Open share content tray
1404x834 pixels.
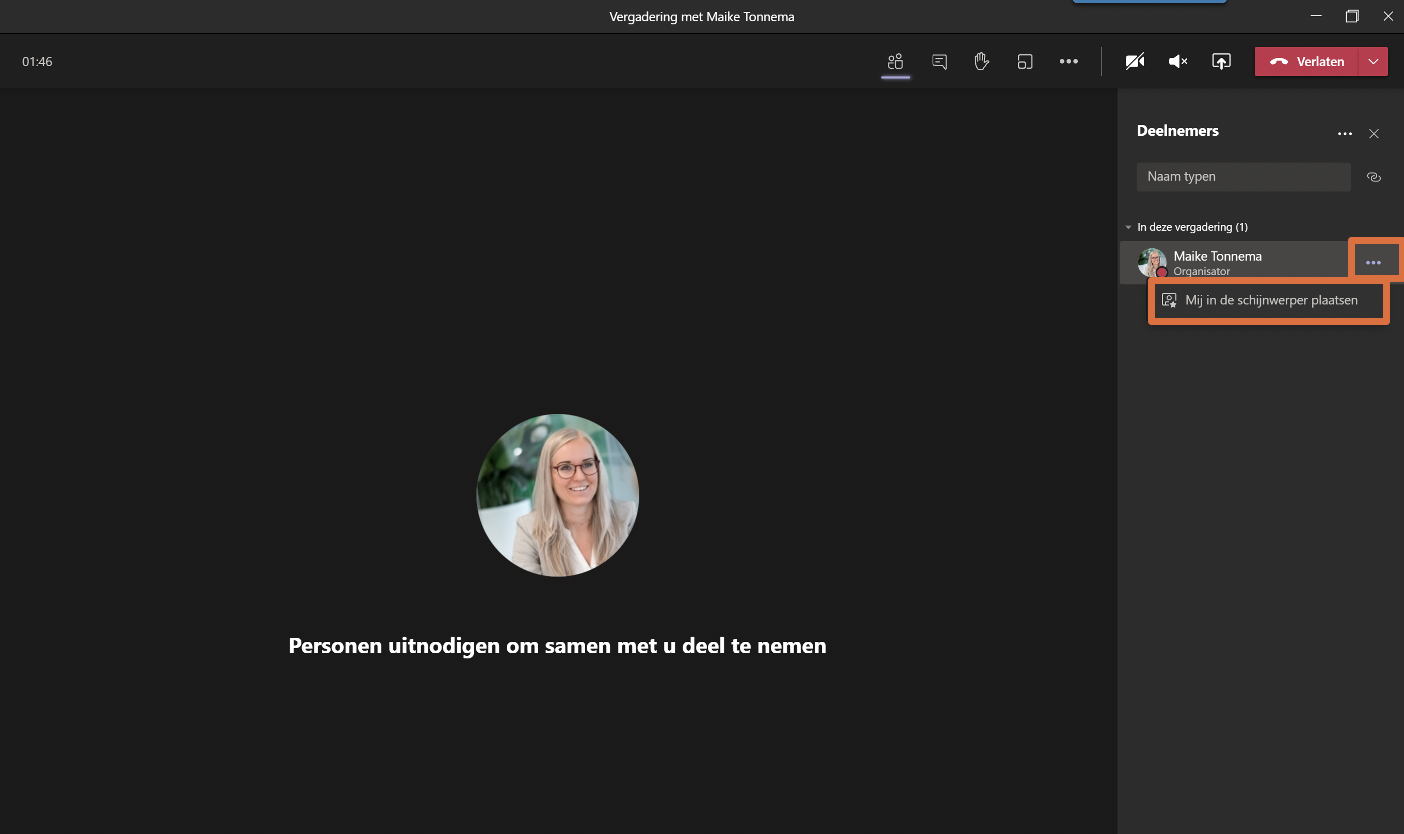(1221, 62)
